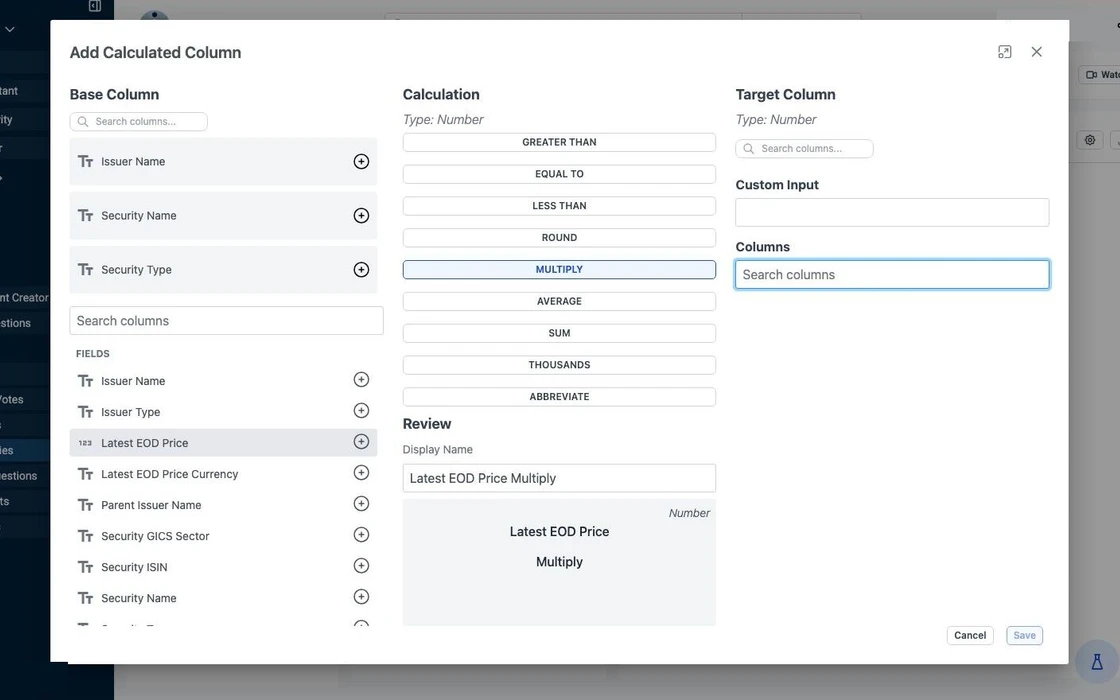Pick the SUM calculation
This screenshot has width=1120, height=700.
[559, 333]
